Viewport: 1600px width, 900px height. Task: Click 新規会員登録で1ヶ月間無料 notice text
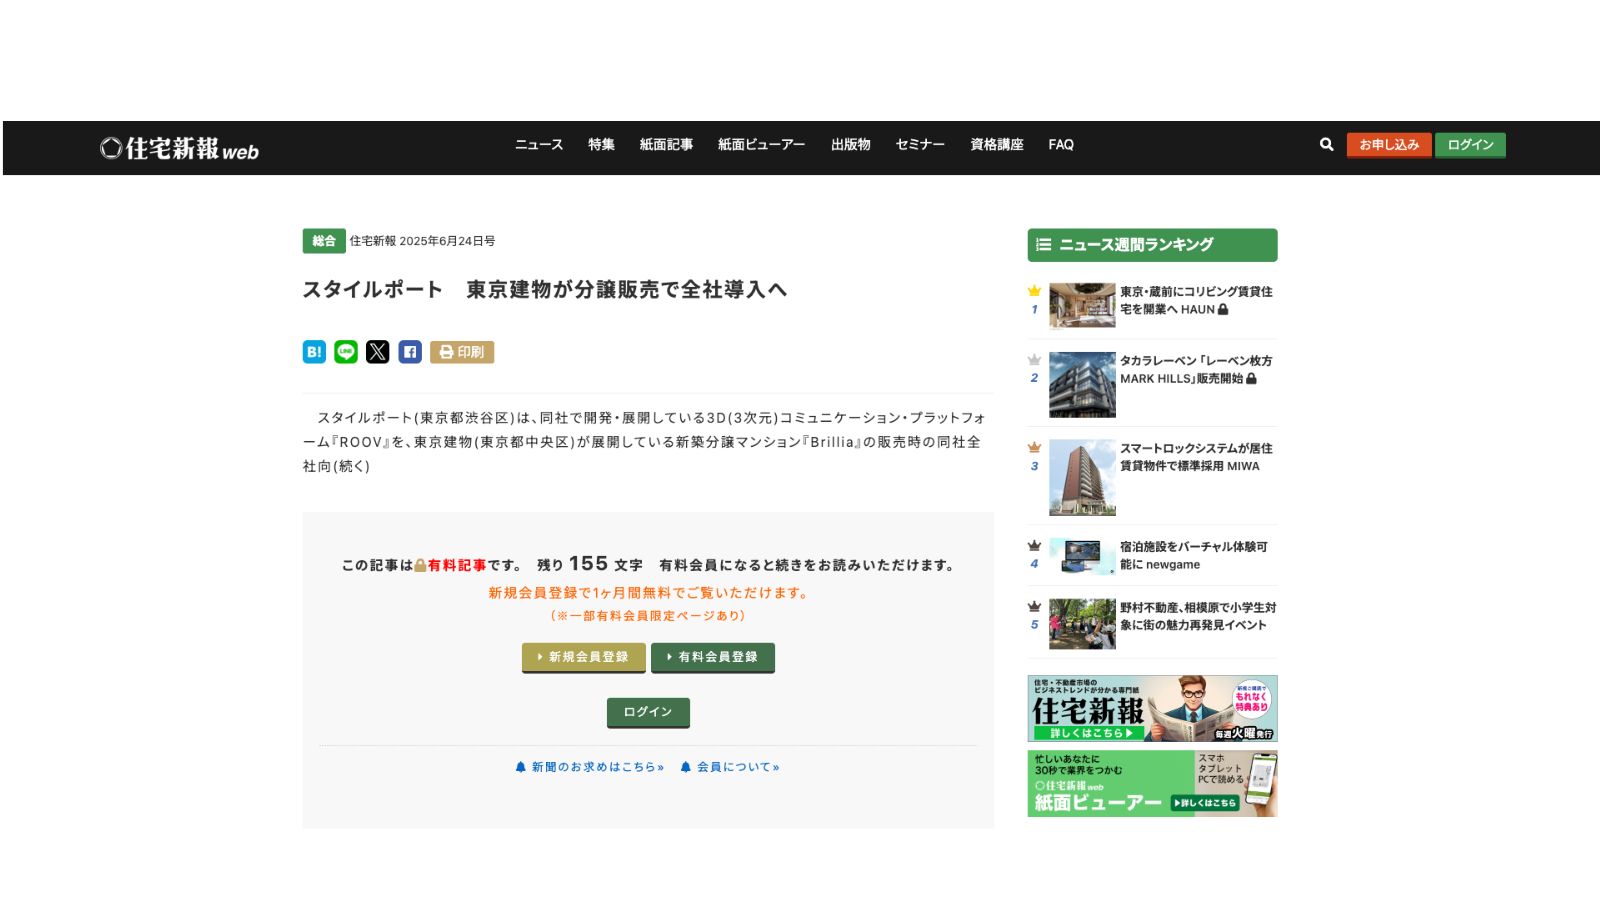click(648, 593)
